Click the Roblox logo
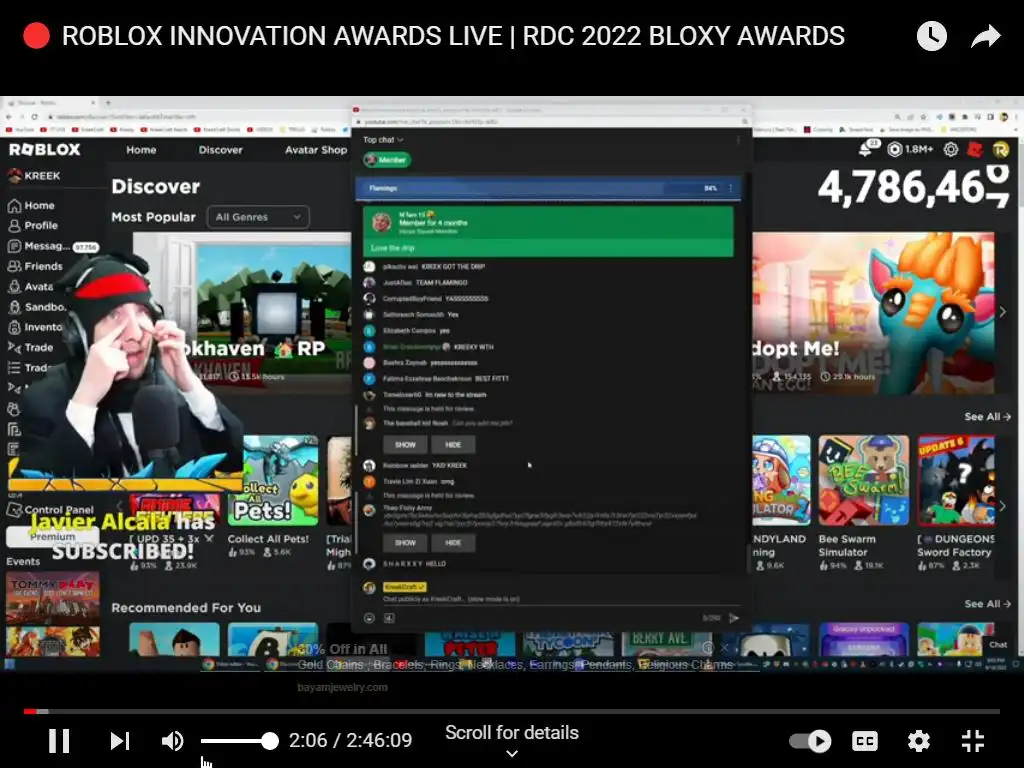1024x768 pixels. pos(44,150)
